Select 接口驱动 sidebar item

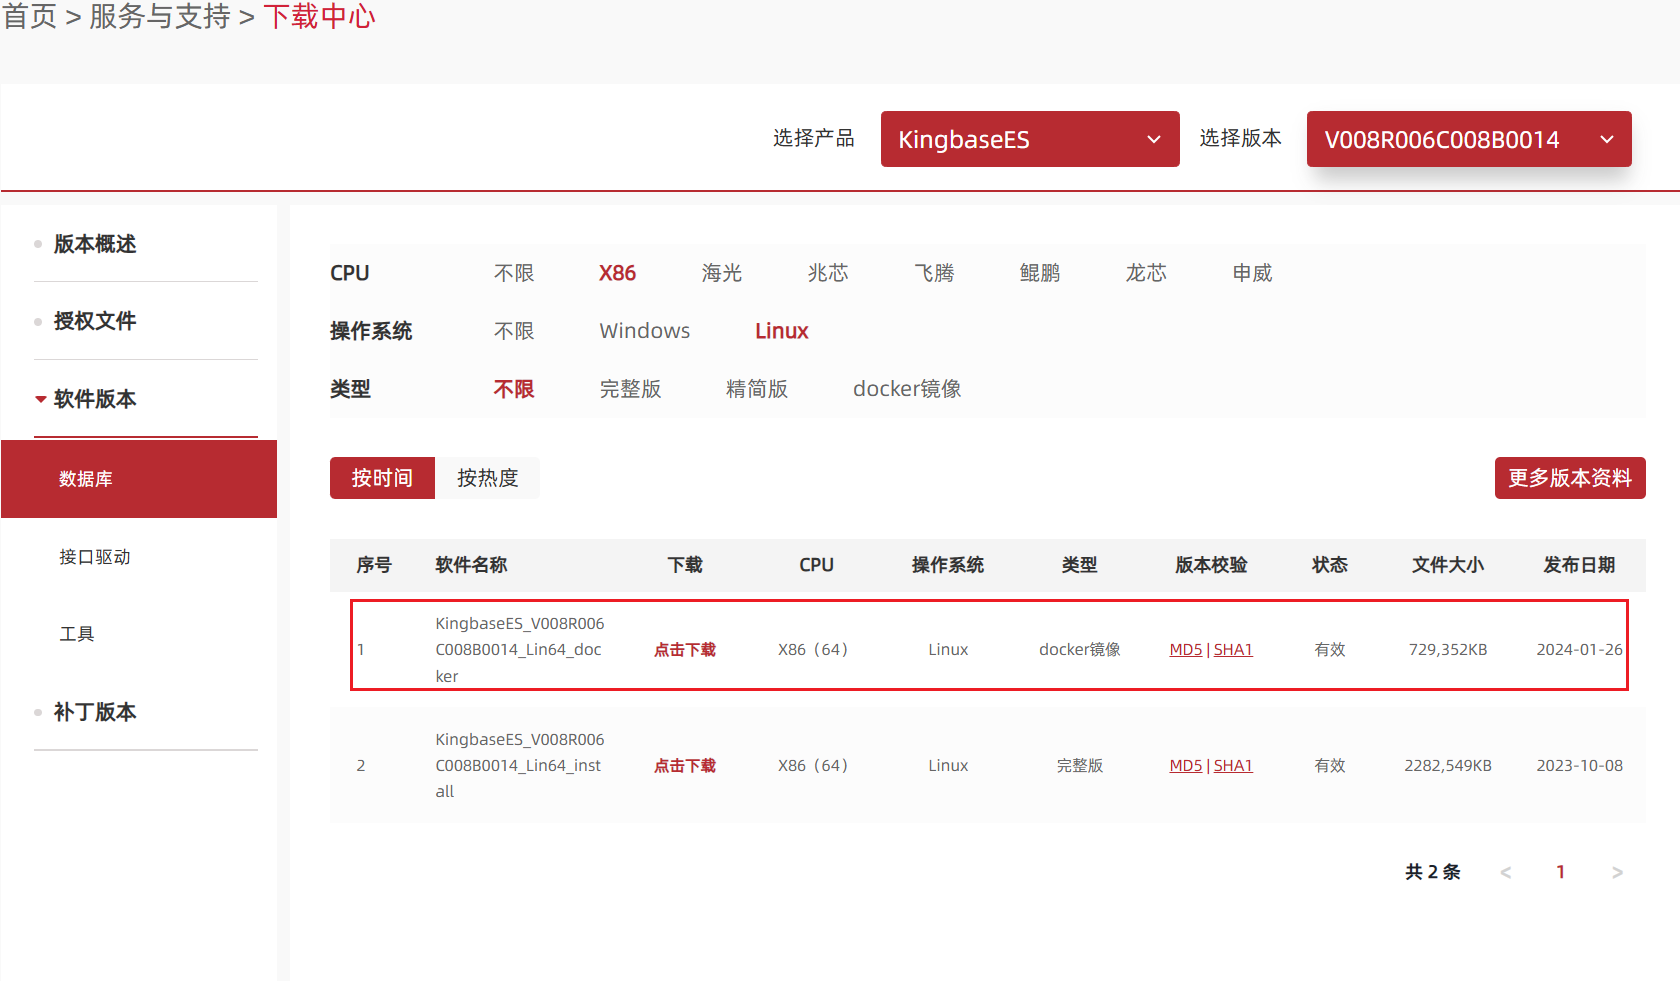coord(95,557)
